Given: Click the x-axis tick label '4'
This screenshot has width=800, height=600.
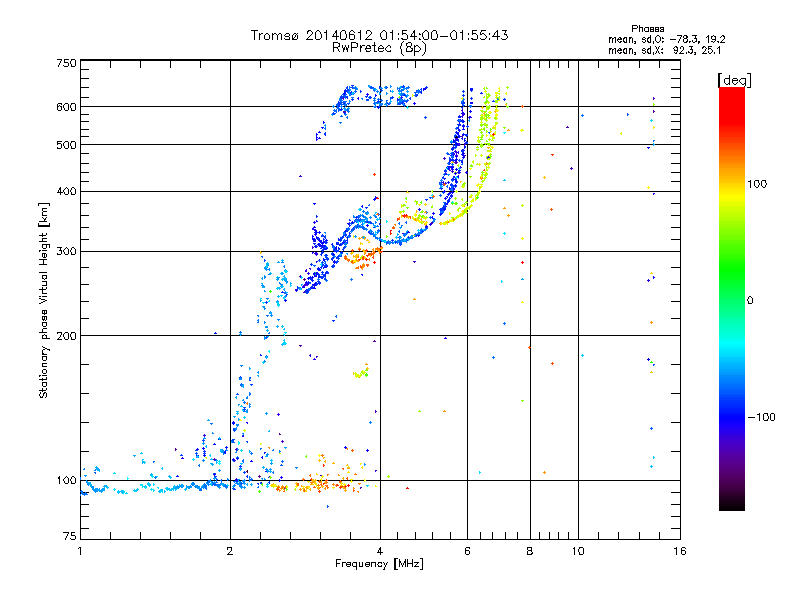Looking at the screenshot, I should tap(380, 551).
